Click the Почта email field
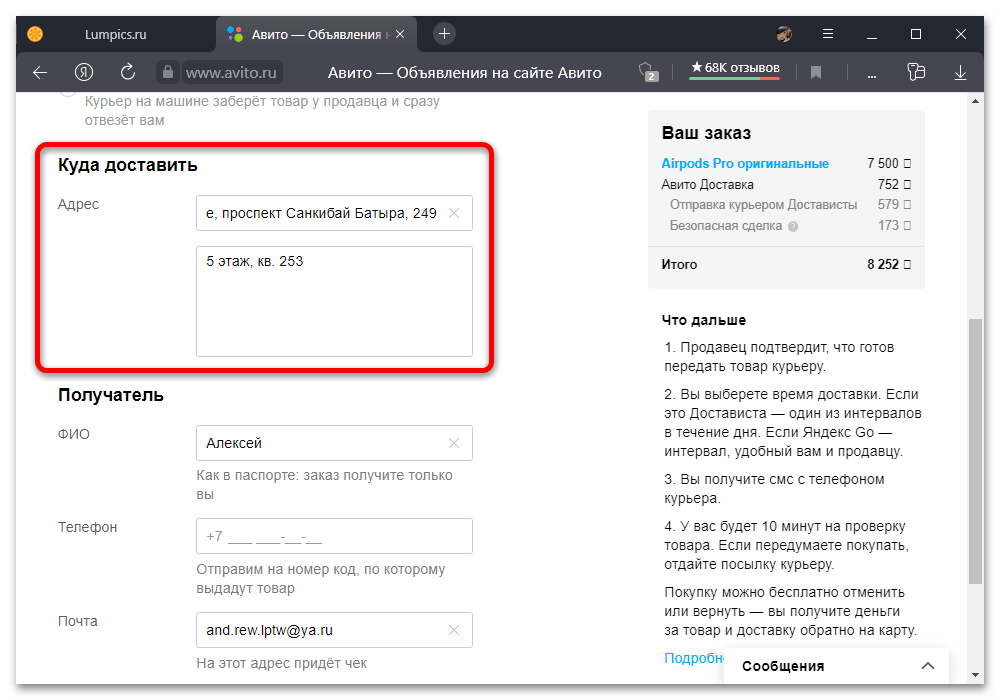The image size is (1000, 700). (334, 630)
